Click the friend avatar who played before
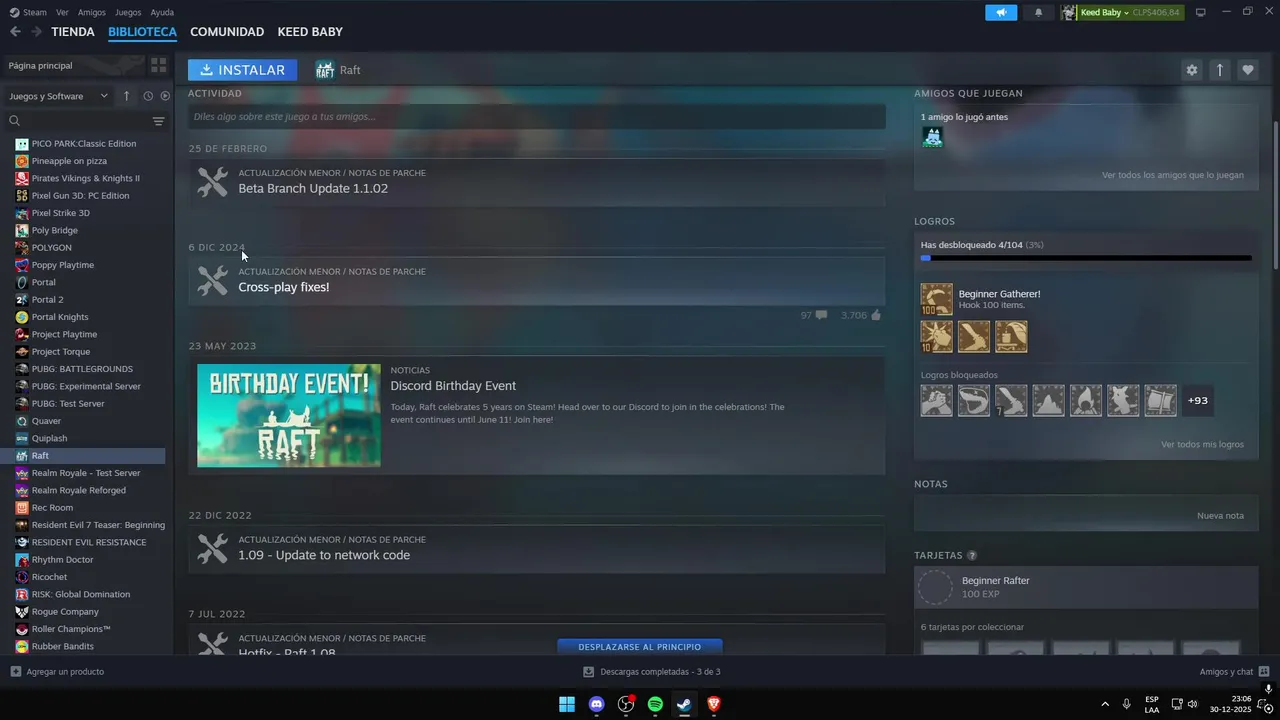This screenshot has width=1280, height=720. point(932,137)
